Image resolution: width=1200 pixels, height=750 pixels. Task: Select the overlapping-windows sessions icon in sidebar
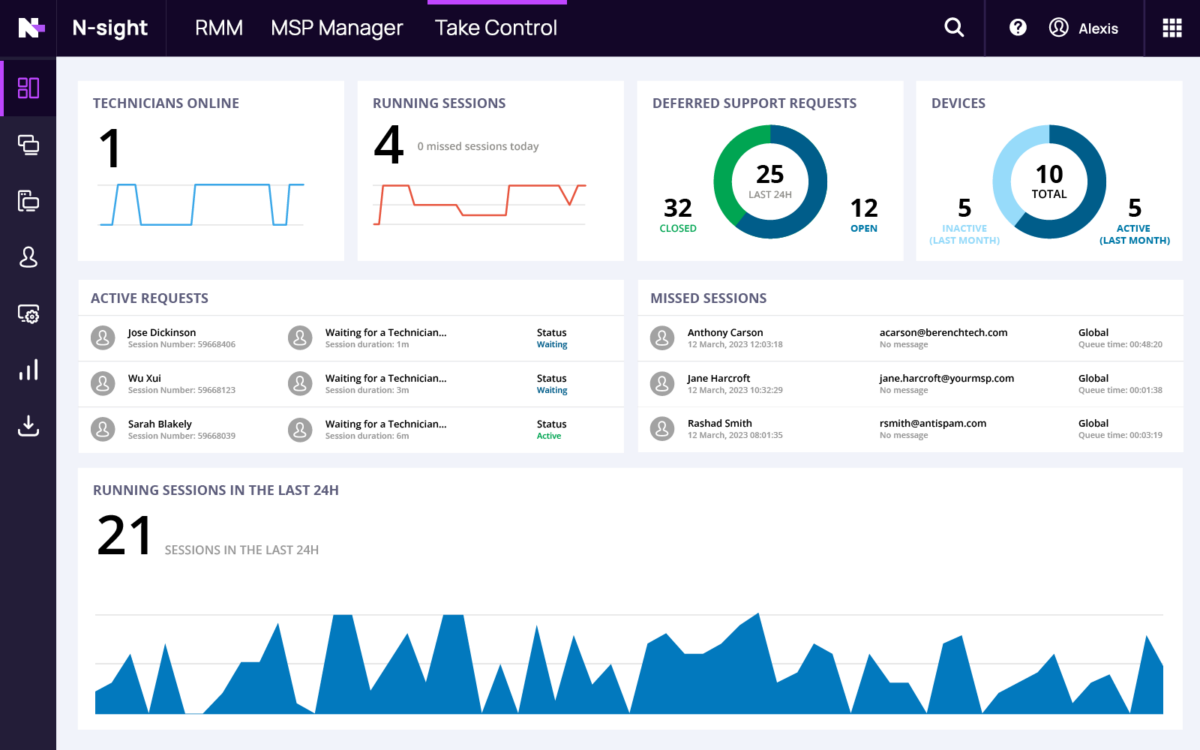pos(28,144)
